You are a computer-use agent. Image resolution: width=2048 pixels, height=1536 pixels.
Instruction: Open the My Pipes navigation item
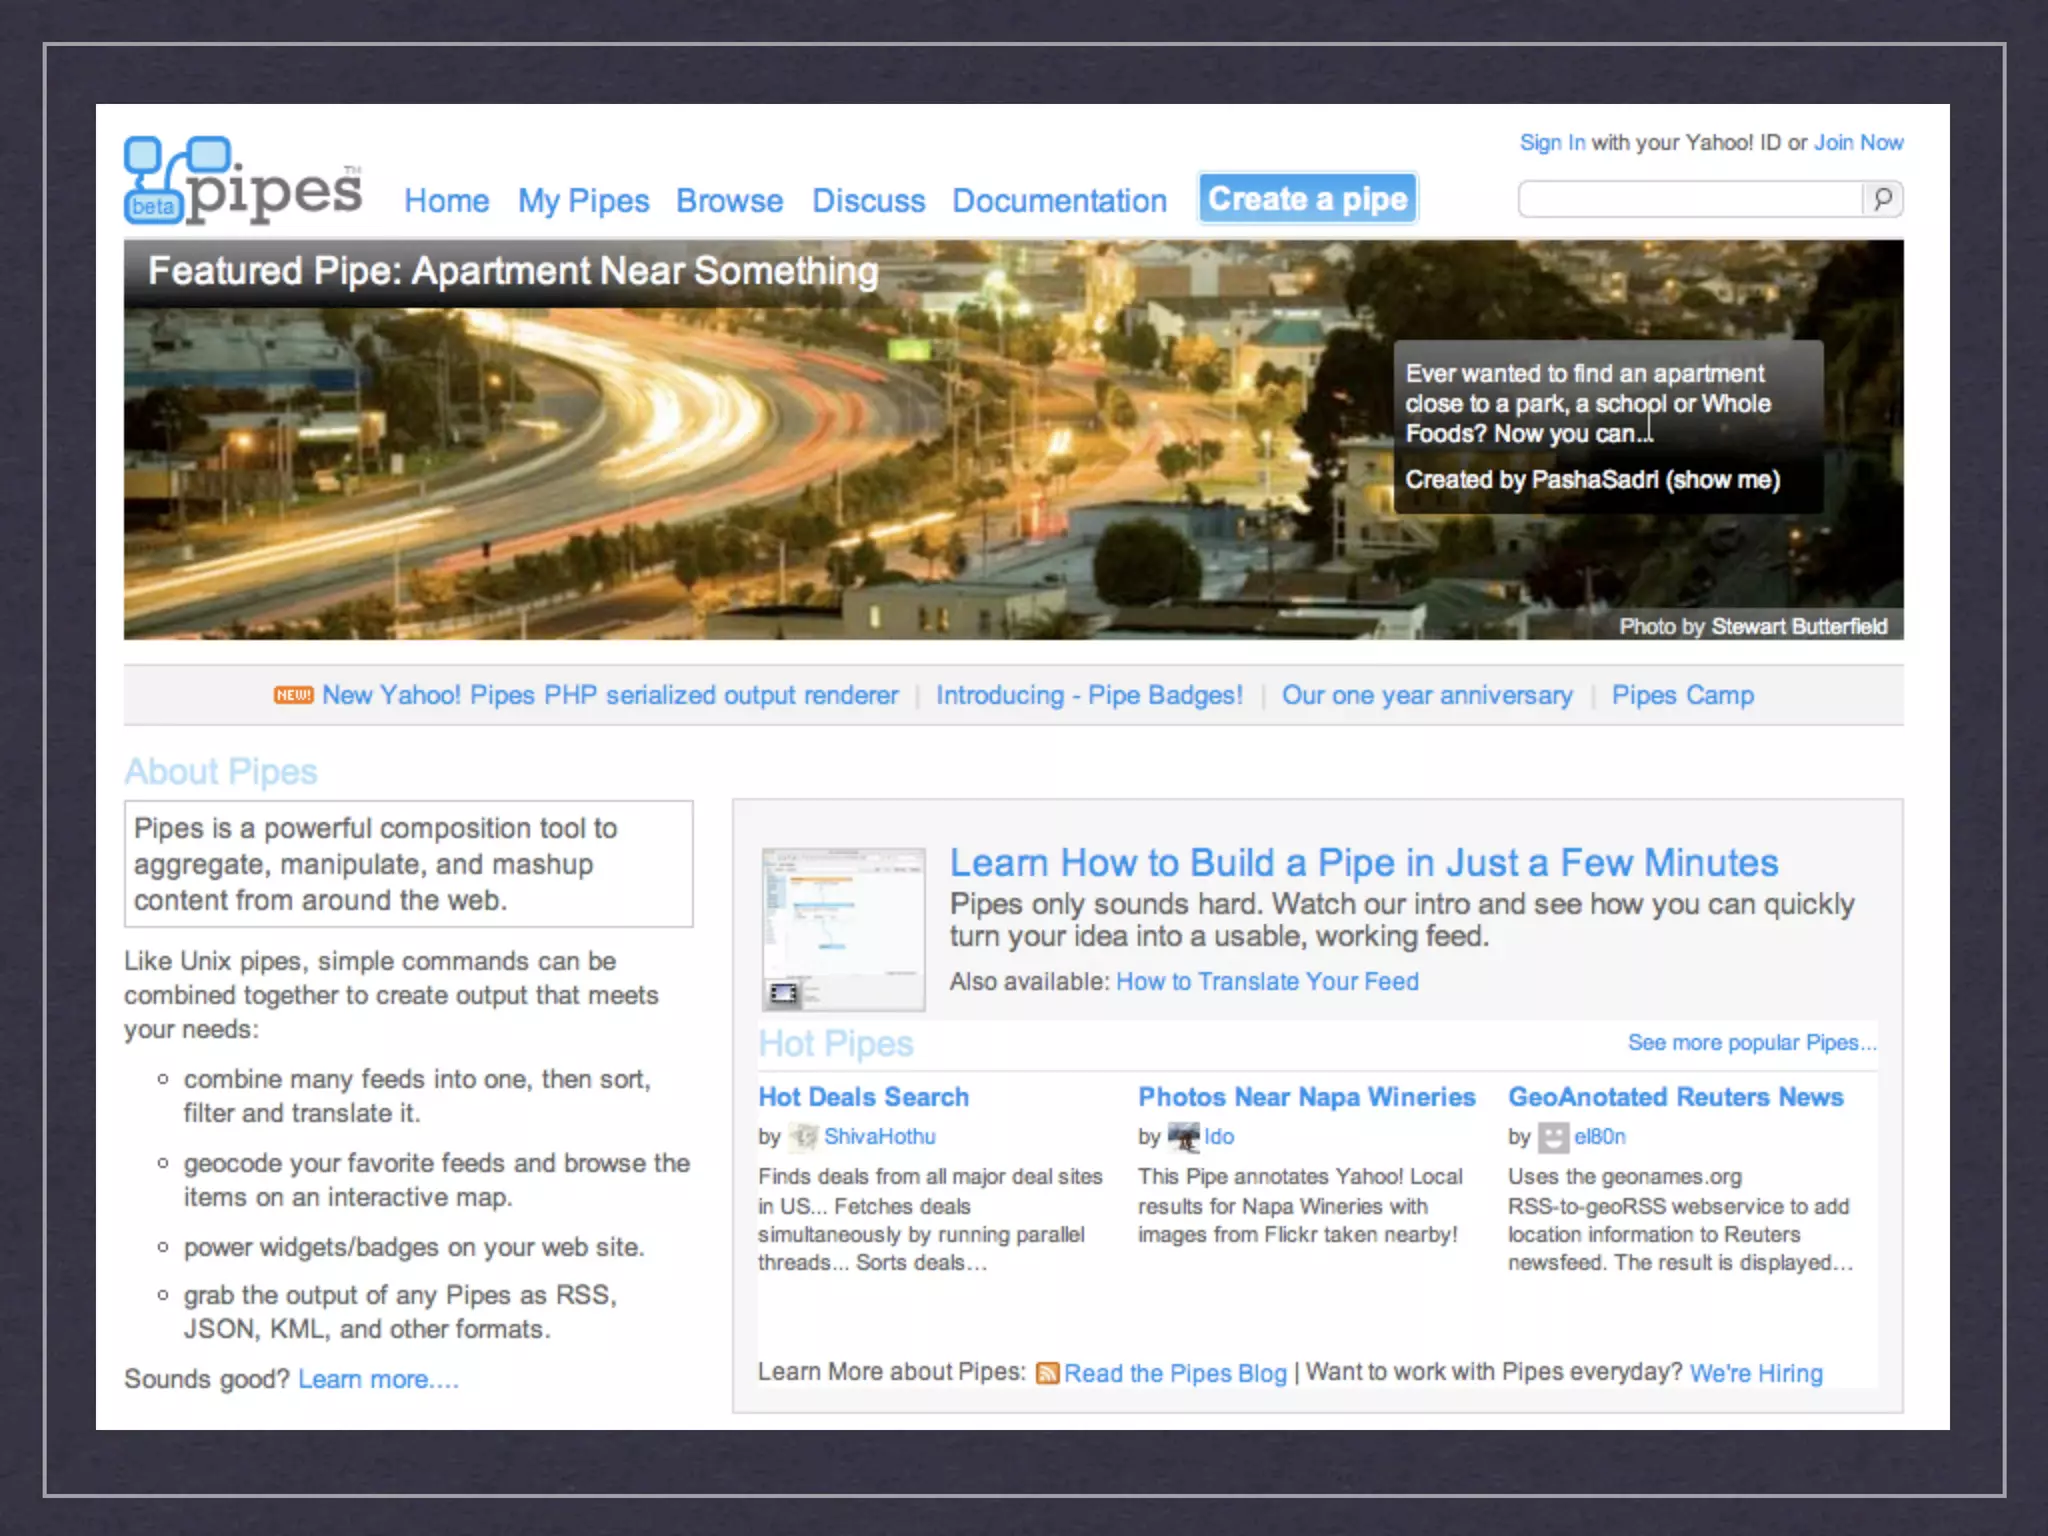tap(583, 201)
